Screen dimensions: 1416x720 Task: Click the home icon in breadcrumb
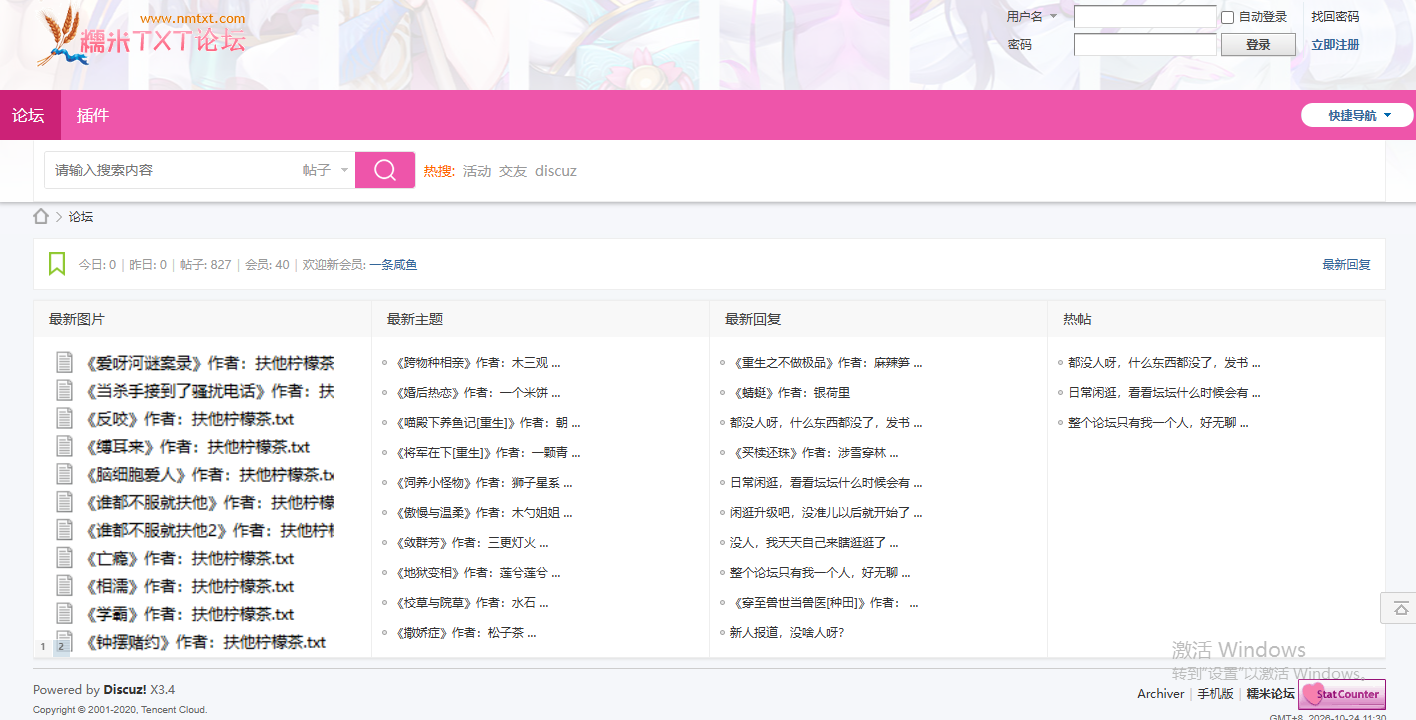[41, 216]
